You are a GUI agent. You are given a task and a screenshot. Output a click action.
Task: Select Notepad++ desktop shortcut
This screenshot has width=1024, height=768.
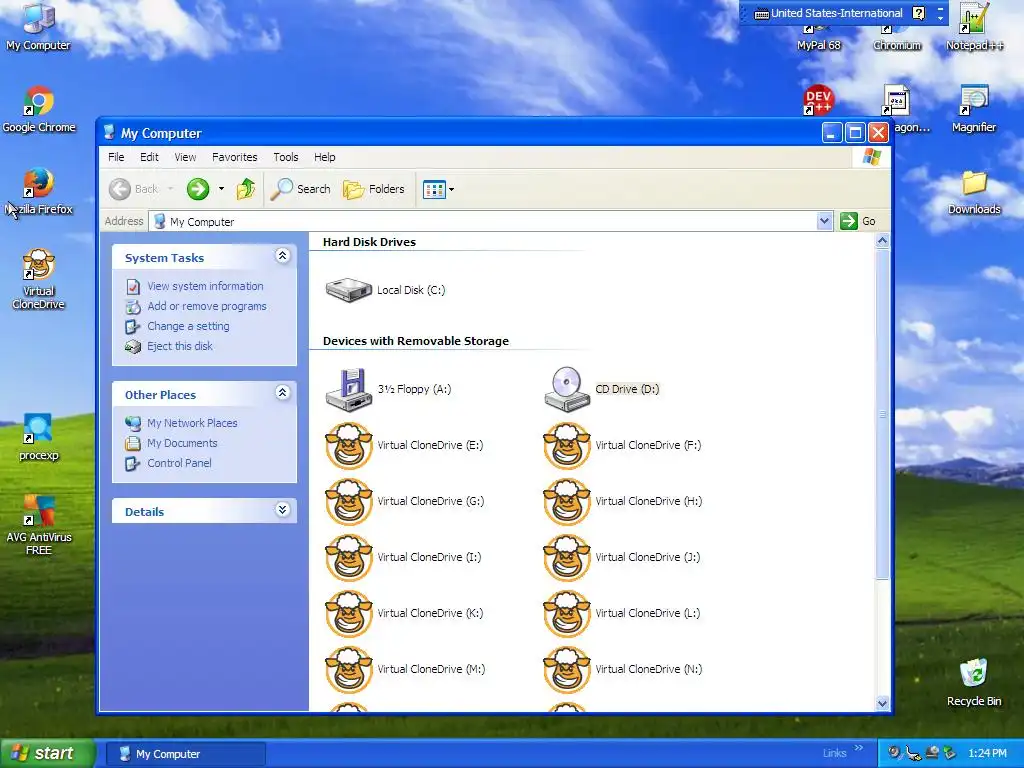974,27
